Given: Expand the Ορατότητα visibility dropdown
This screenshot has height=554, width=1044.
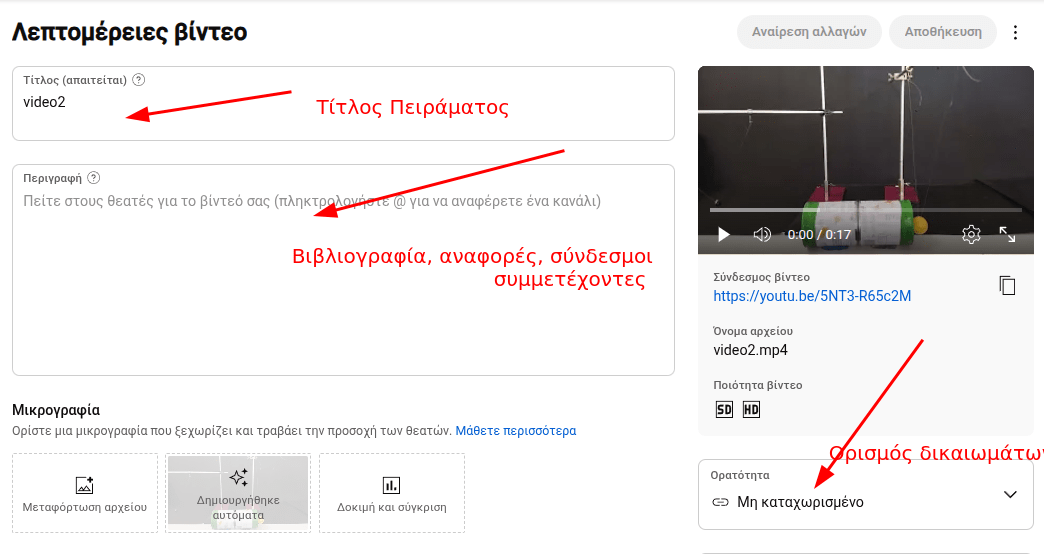Looking at the screenshot, I should click(1009, 494).
